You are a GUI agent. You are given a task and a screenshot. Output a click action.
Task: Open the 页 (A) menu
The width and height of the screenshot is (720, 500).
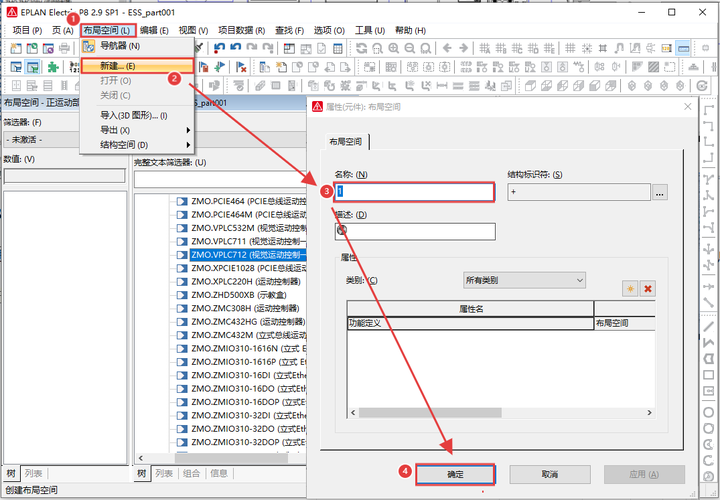62,30
